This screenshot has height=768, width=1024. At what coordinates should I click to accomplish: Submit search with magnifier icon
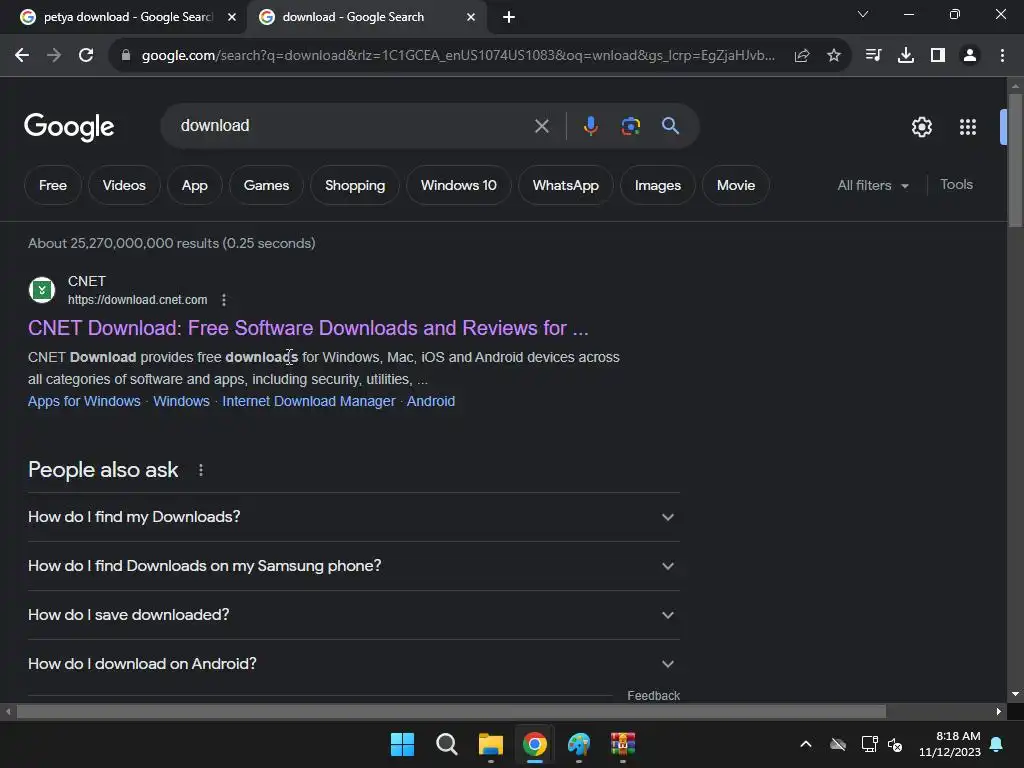click(x=671, y=125)
